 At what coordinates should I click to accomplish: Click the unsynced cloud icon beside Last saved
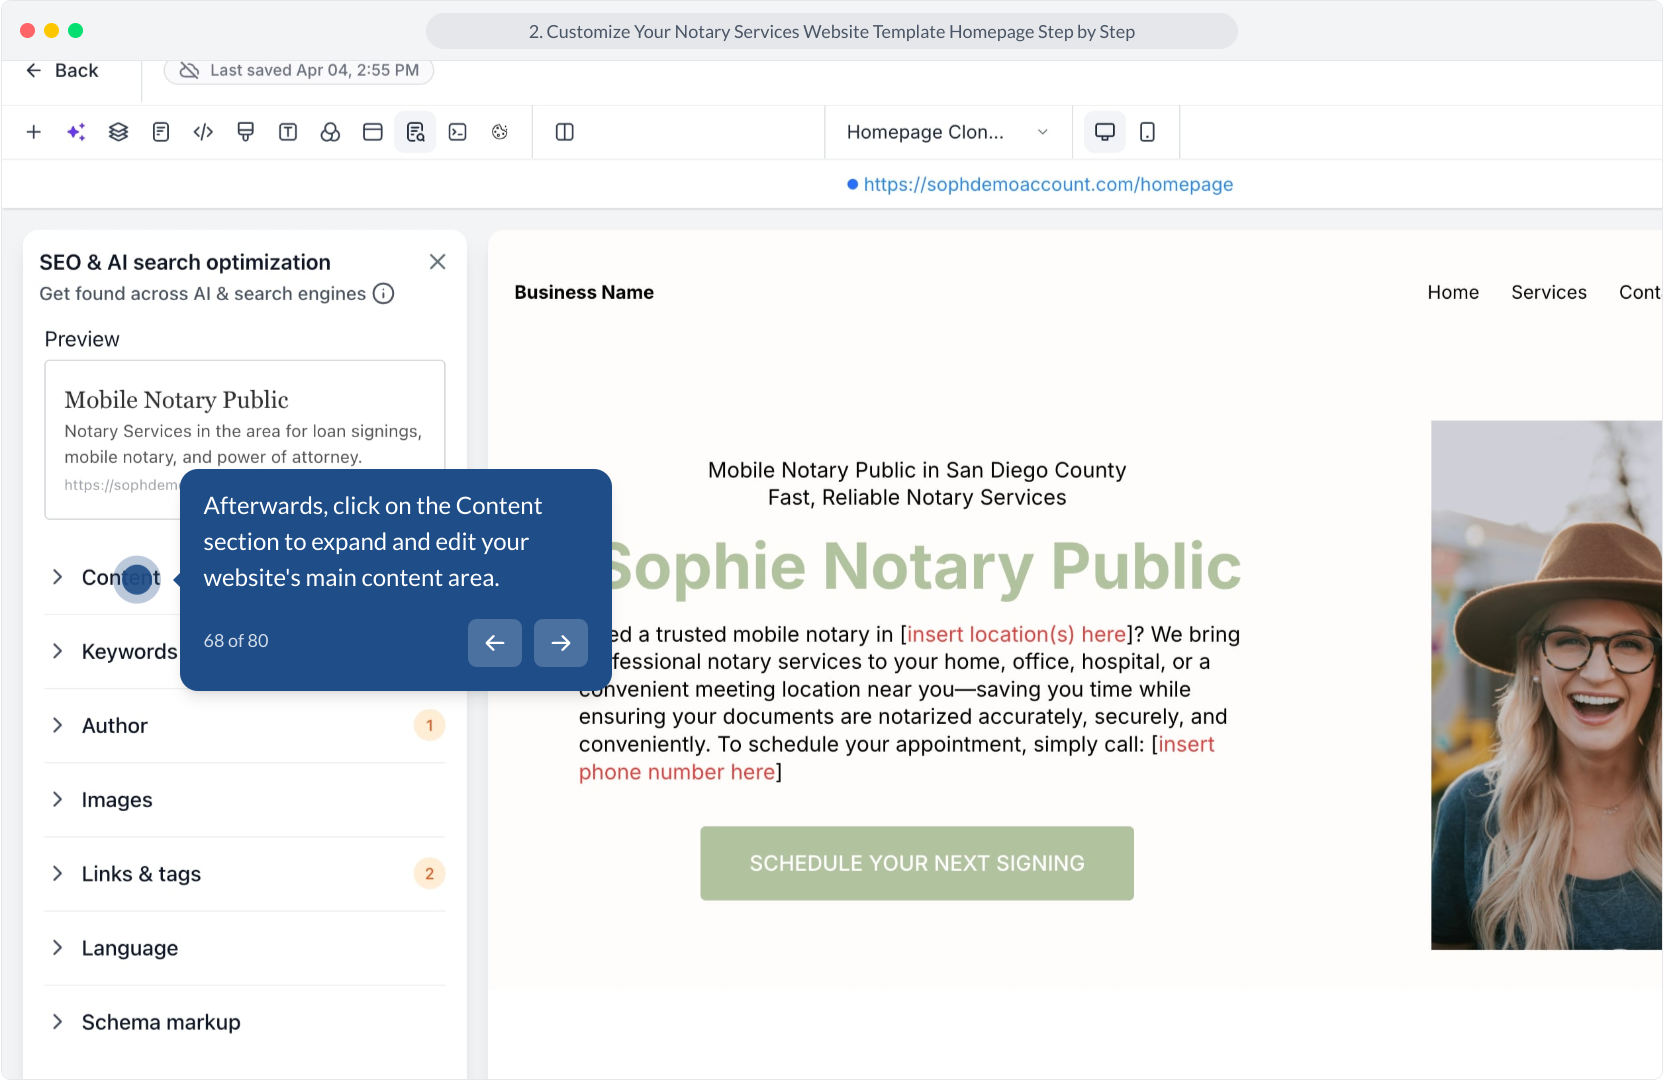pos(189,70)
